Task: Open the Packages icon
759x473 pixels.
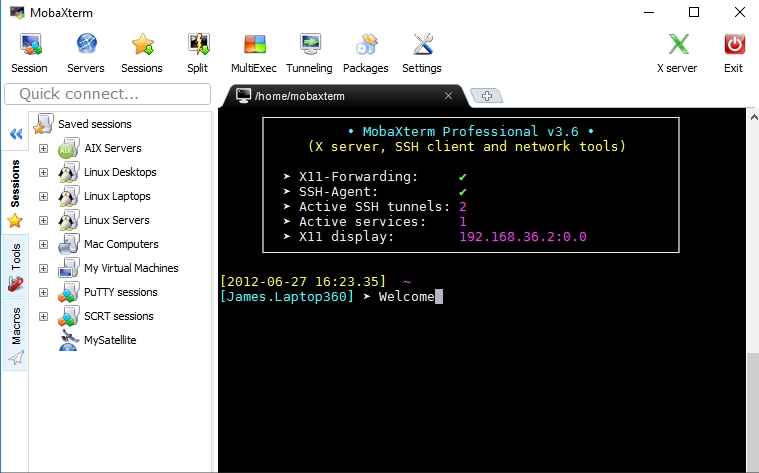Action: tap(366, 45)
